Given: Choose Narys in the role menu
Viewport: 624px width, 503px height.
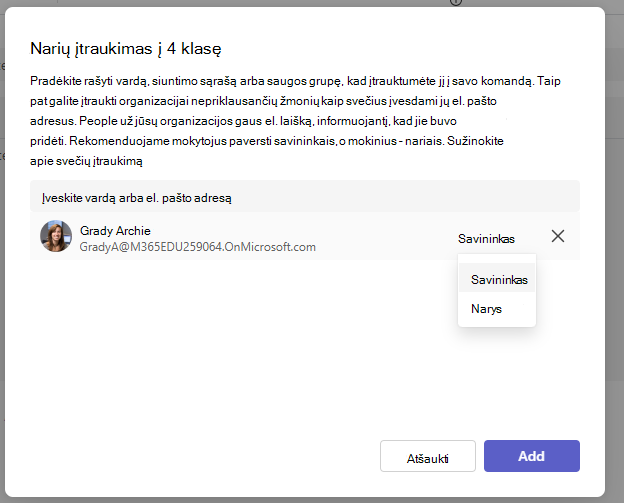Looking at the screenshot, I should tap(497, 309).
